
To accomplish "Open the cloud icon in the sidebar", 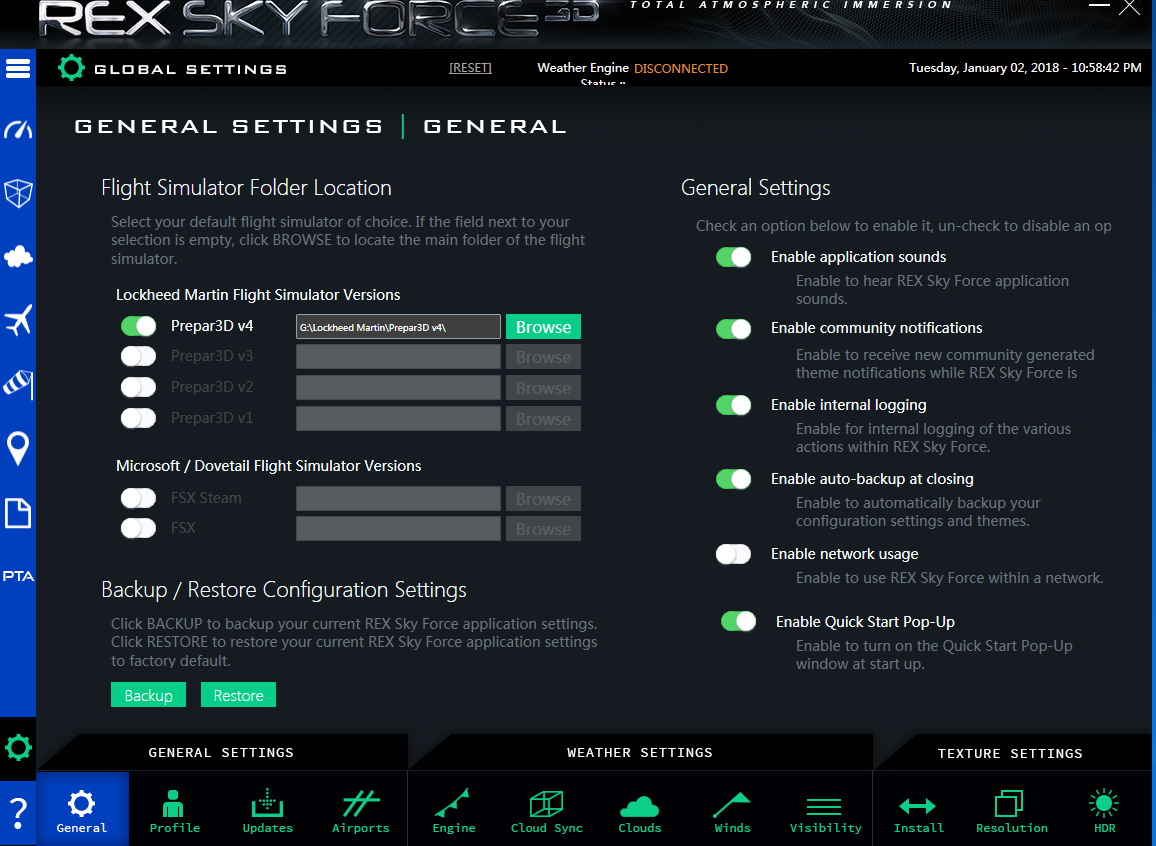I will click(x=18, y=257).
